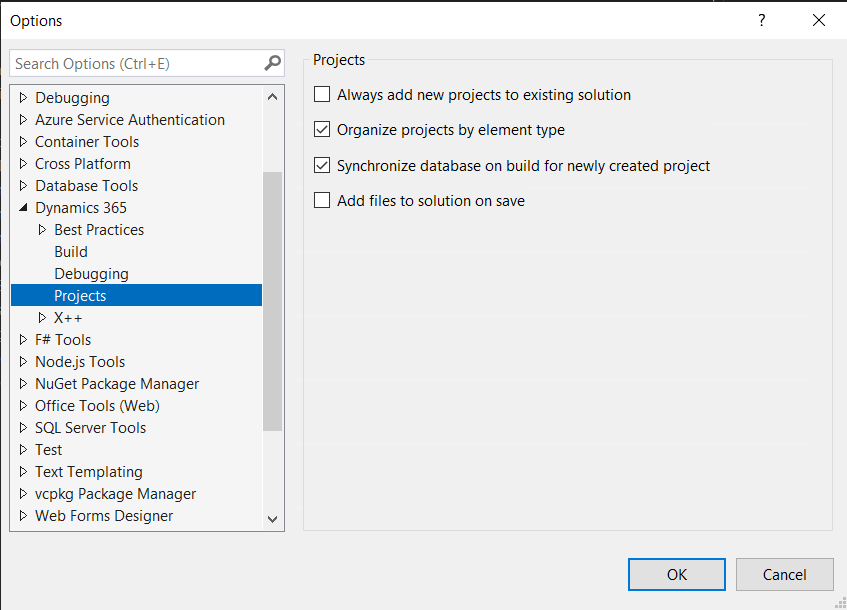Select the Container Tools category
847x610 pixels.
87,142
